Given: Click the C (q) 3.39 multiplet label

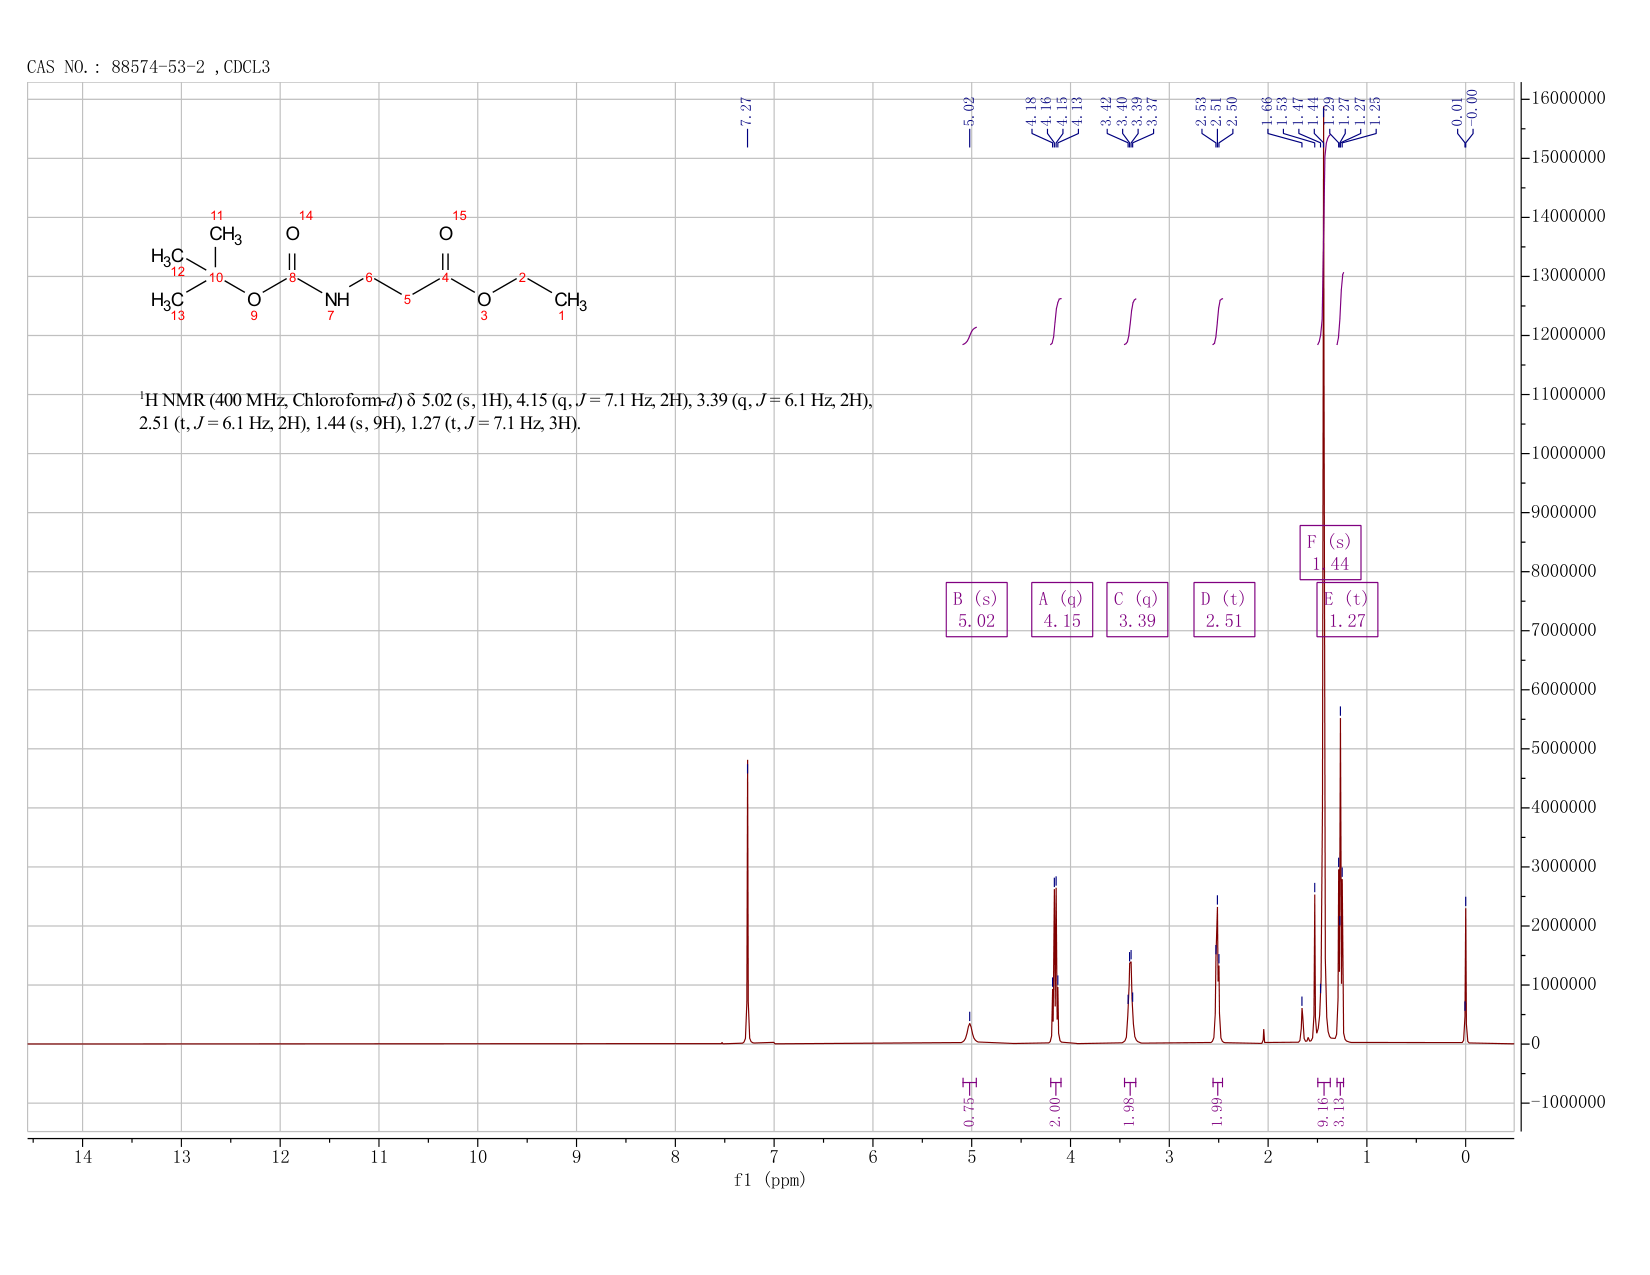Looking at the screenshot, I should point(1137,609).
